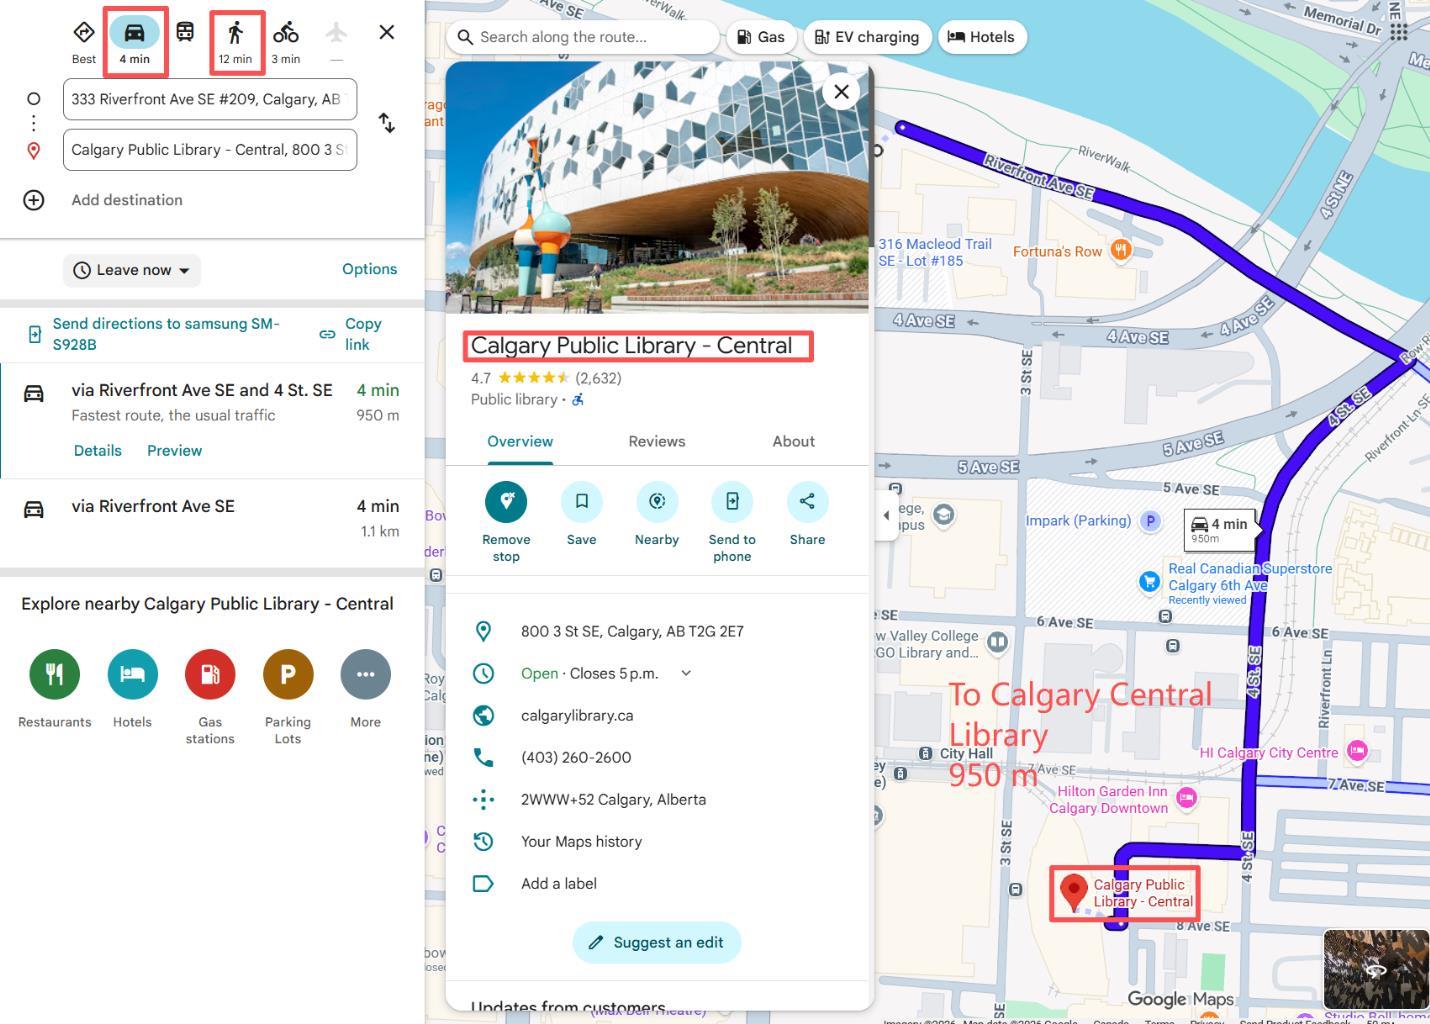Viewport: 1430px width, 1024px height.
Task: Switch to the Overview tab
Action: (520, 442)
